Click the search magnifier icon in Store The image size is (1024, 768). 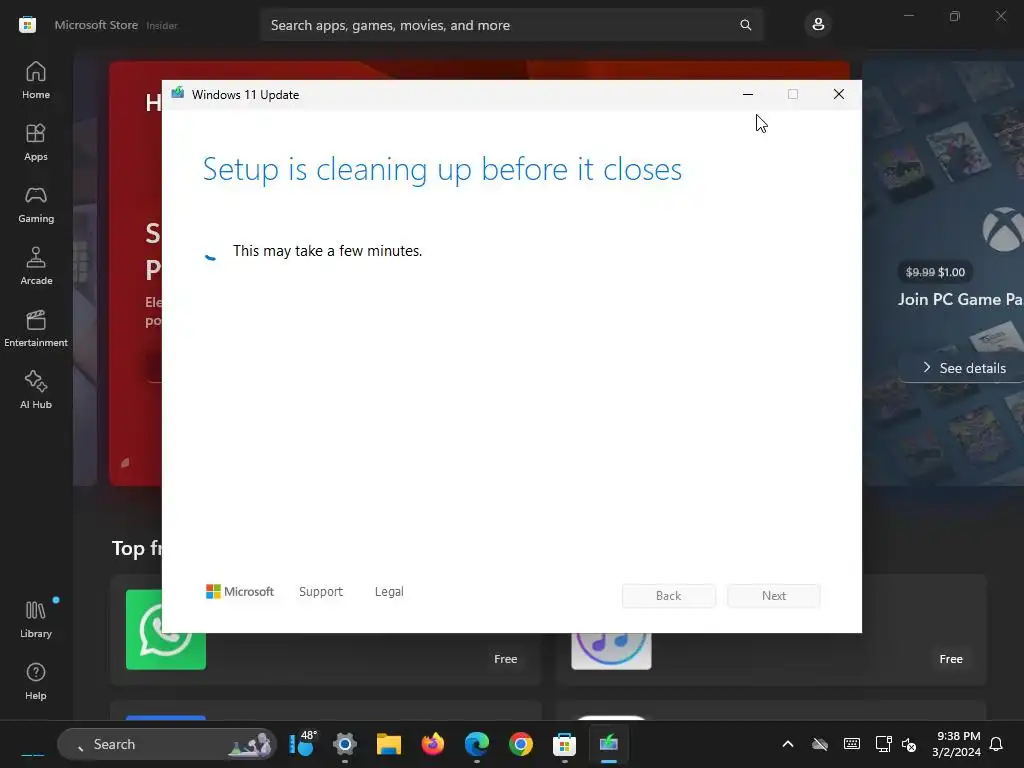(745, 25)
